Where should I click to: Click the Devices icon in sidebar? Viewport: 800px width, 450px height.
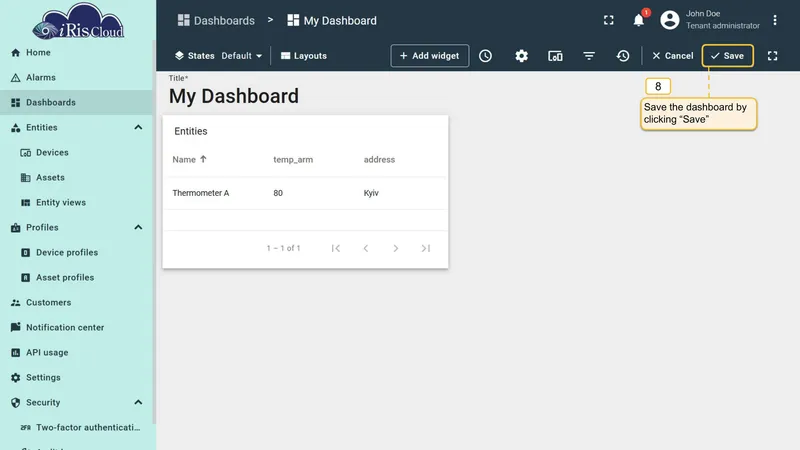[x=26, y=153]
